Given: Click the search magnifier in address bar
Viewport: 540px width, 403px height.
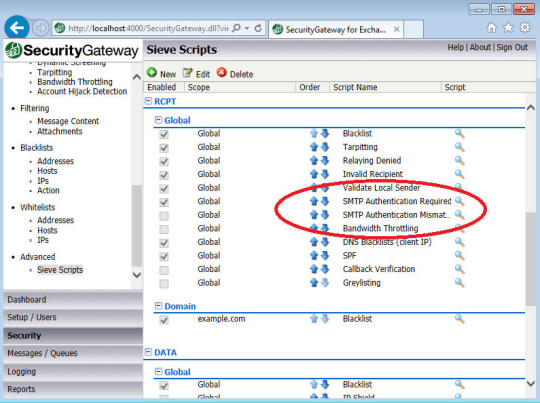Looking at the screenshot, I should pos(237,28).
